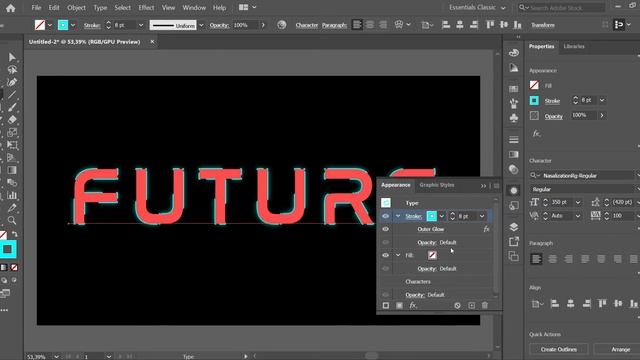Open Add New Effect fx in Appearance panel

pyautogui.click(x=413, y=305)
